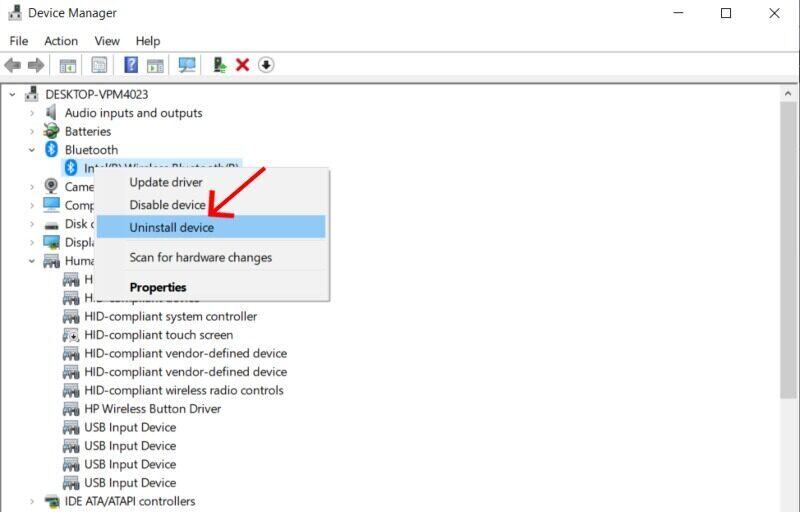Click the Batteries category icon
Viewport: 800px width, 512px height.
[x=51, y=131]
